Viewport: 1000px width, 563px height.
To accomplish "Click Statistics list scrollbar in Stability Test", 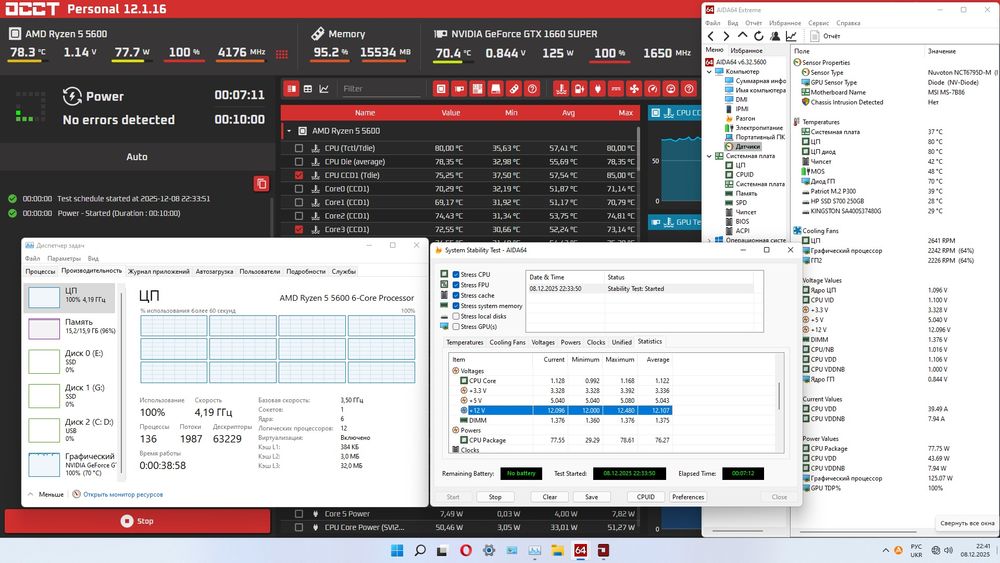I will pos(779,395).
